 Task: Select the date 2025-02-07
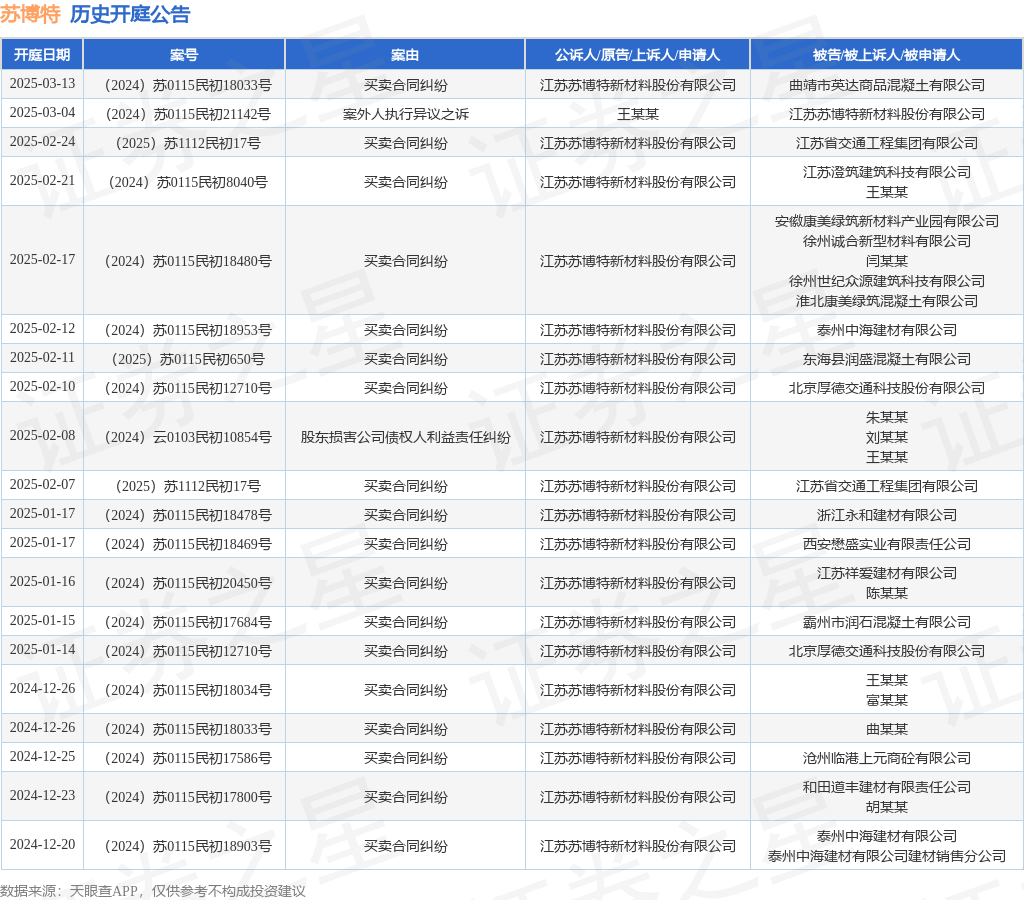42,484
